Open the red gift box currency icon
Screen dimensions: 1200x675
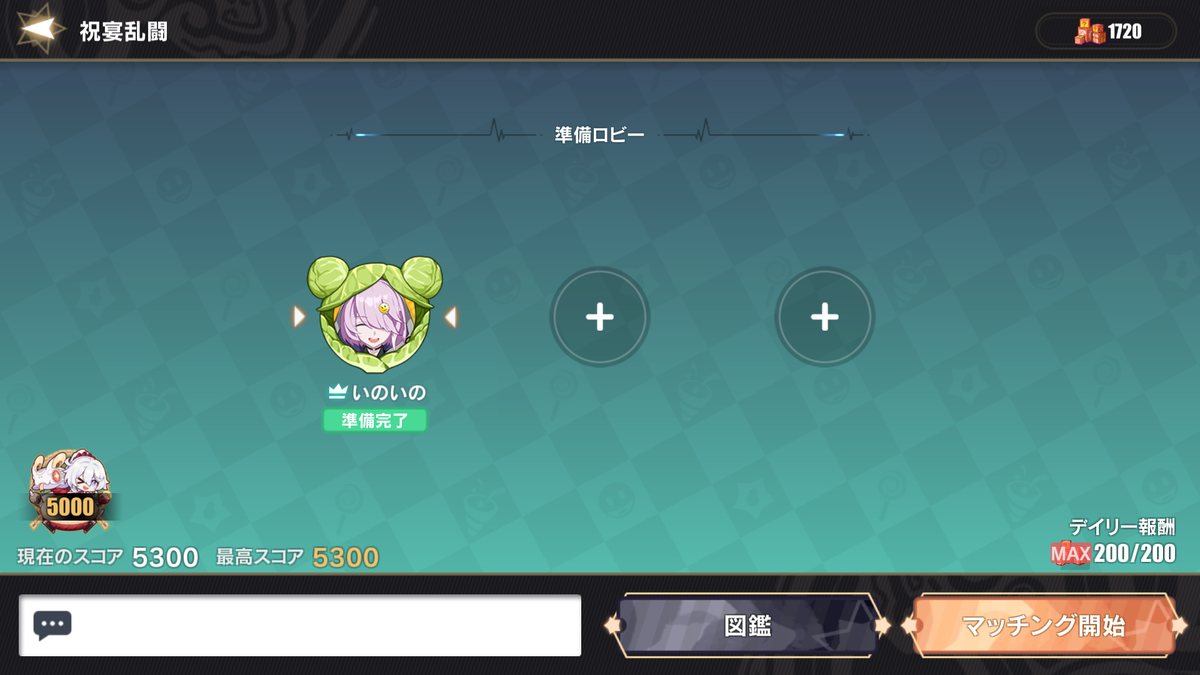point(1090,32)
